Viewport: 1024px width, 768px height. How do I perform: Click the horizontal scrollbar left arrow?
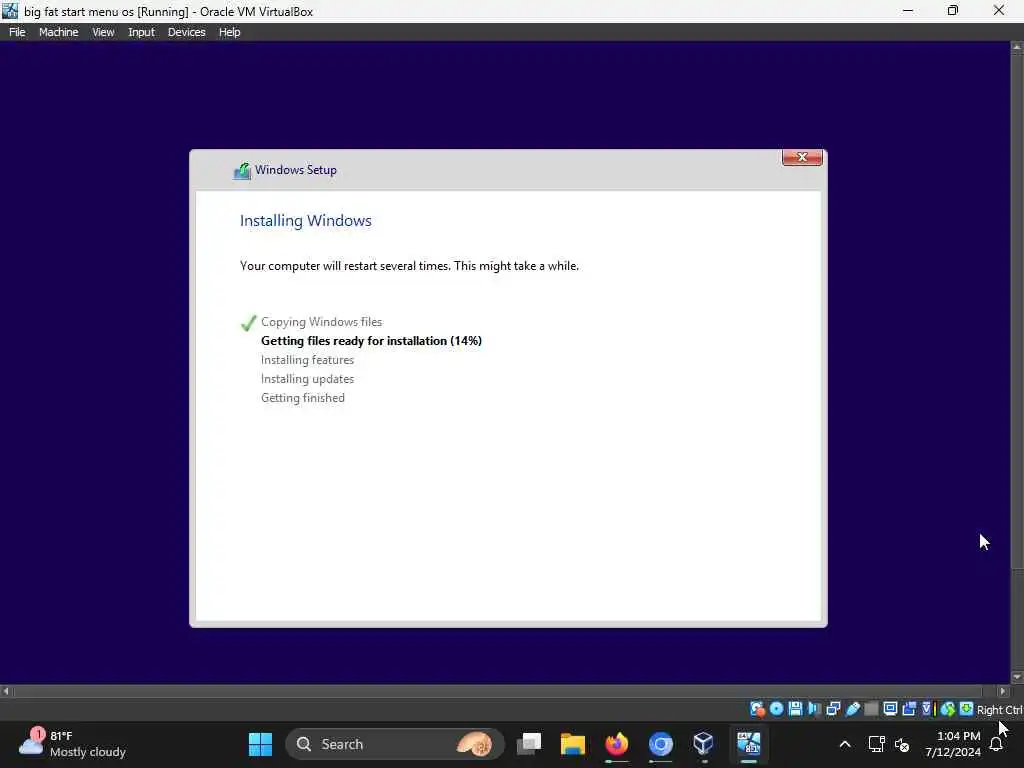6,691
